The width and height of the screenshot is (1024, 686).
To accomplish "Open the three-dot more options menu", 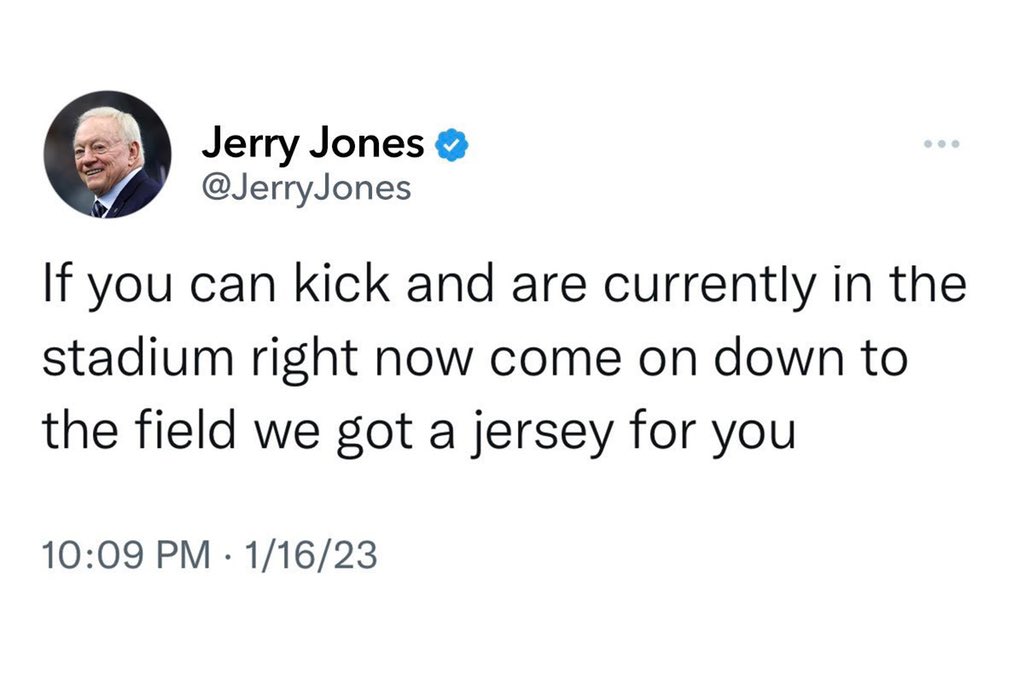I will (x=941, y=145).
